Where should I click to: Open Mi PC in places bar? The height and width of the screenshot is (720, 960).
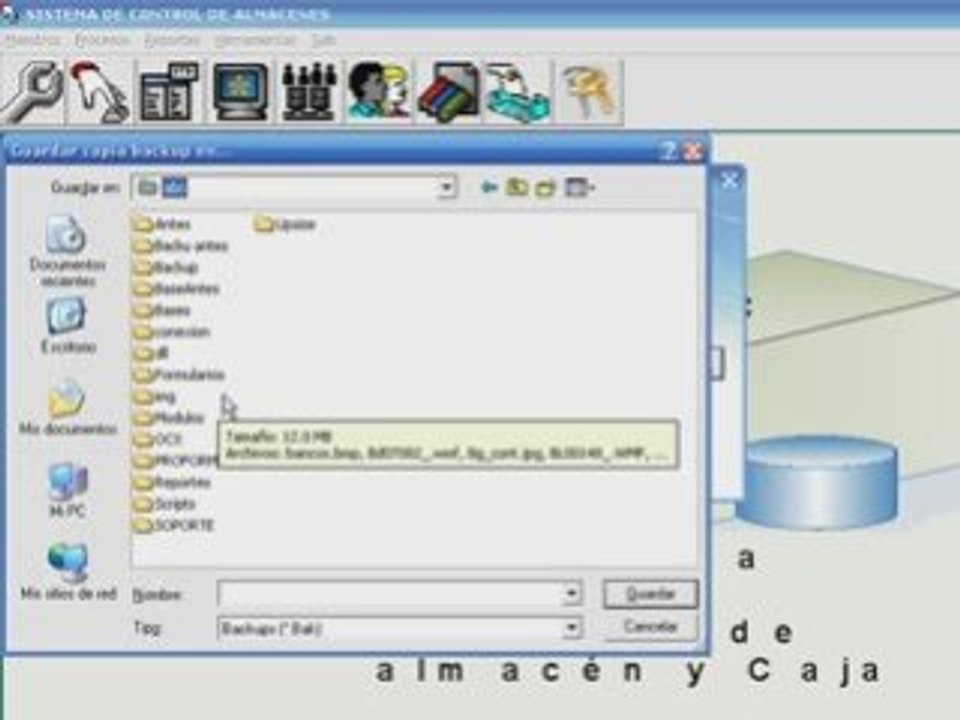[67, 490]
